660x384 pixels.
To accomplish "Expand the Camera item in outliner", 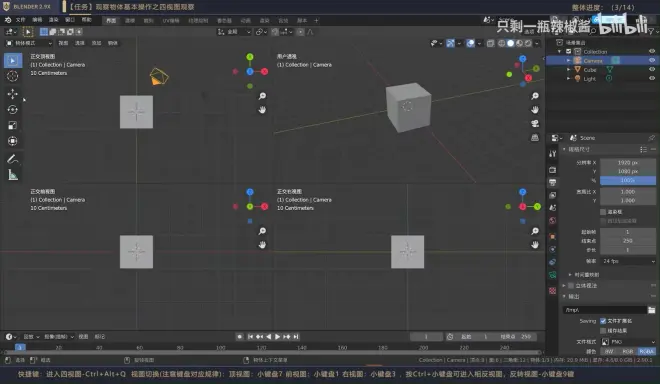I will 569,61.
